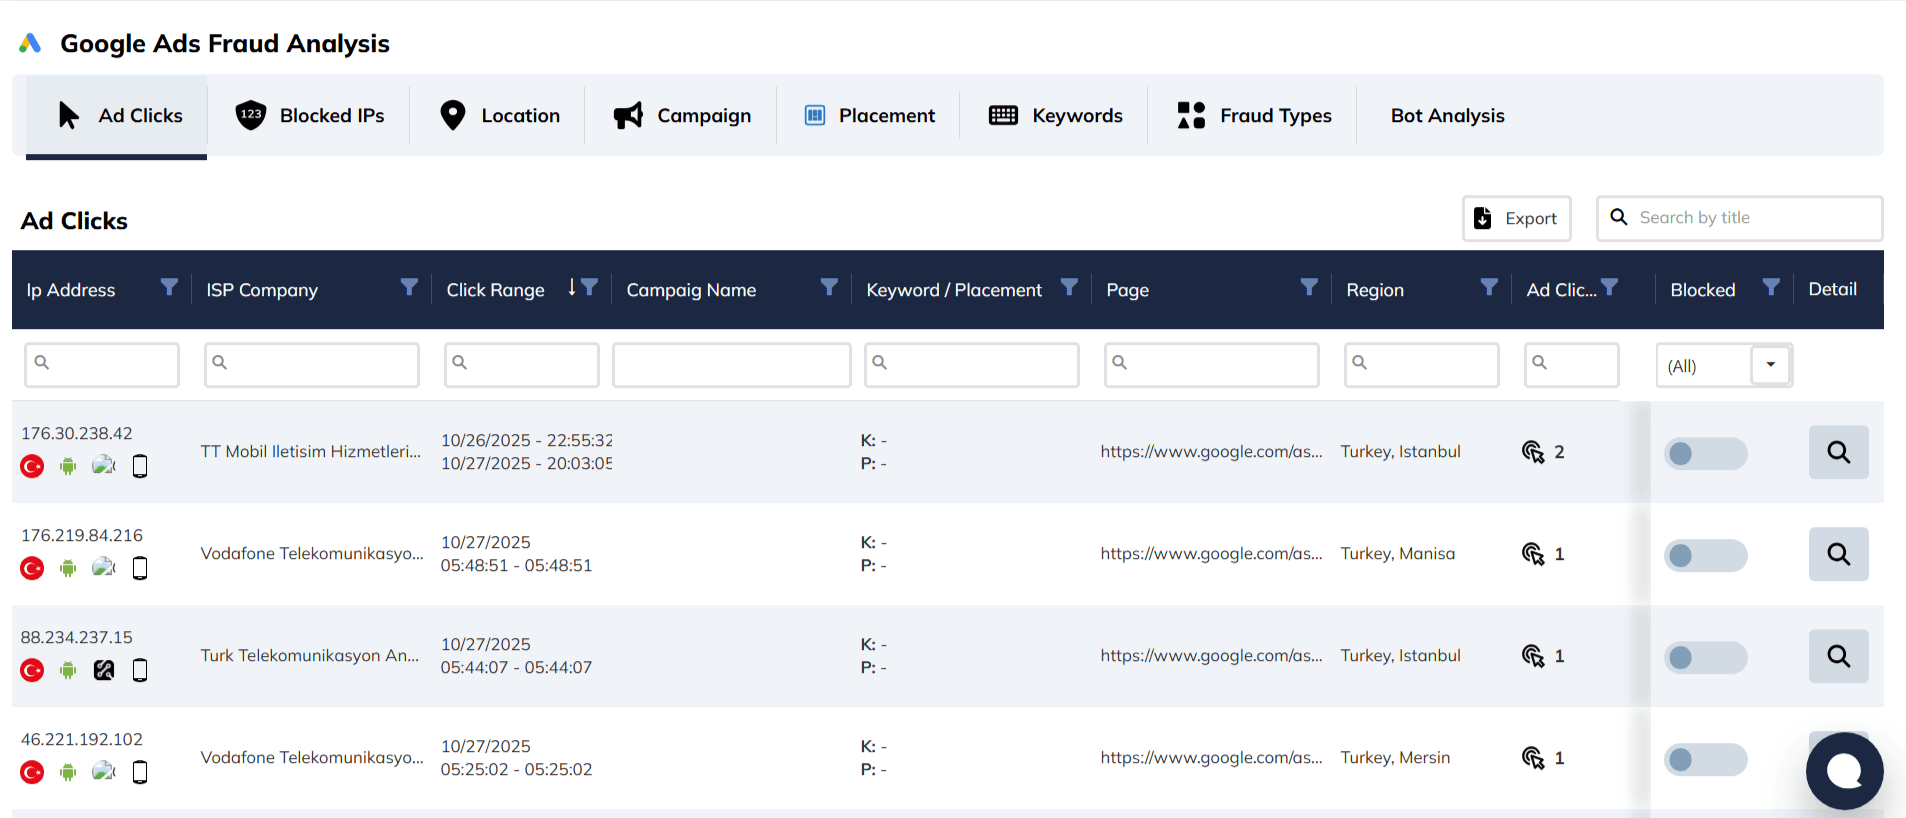The width and height of the screenshot is (1906, 818).
Task: Click the Search by title field
Action: pyautogui.click(x=1752, y=218)
